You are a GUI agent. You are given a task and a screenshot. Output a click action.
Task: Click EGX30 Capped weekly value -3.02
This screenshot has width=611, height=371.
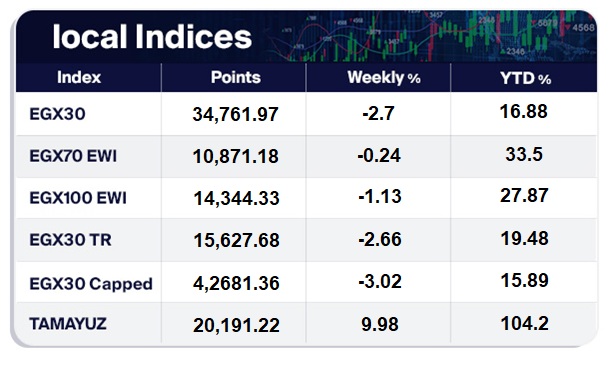[380, 281]
